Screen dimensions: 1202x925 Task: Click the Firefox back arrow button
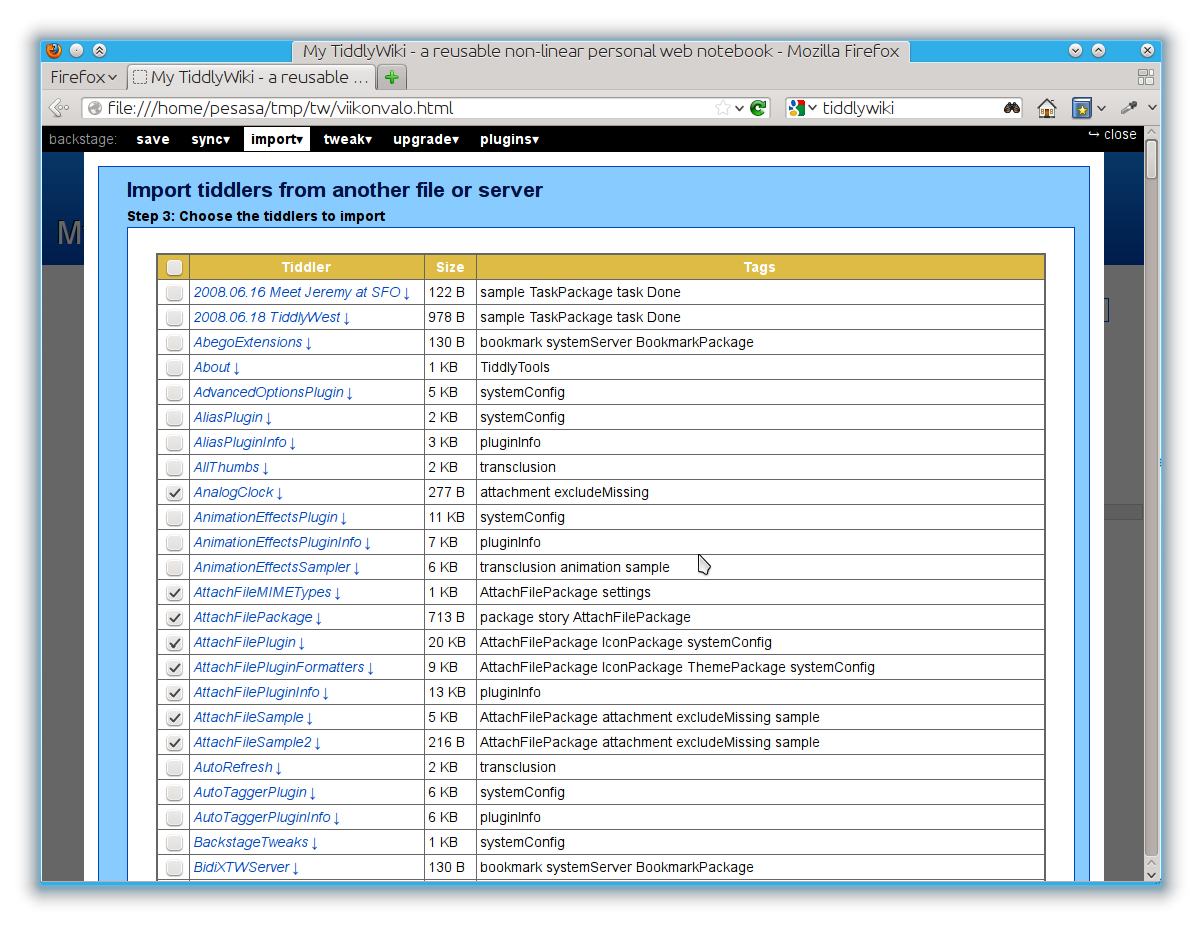tap(59, 108)
